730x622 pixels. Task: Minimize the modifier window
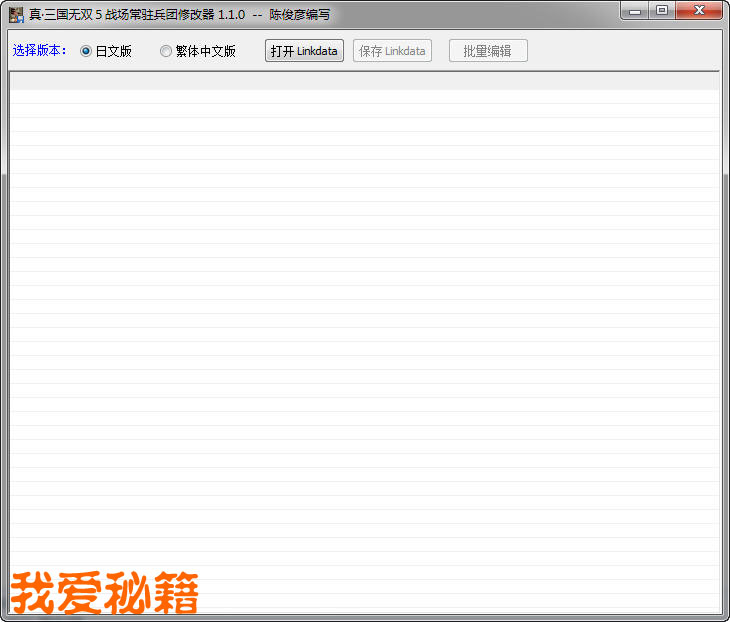(635, 11)
